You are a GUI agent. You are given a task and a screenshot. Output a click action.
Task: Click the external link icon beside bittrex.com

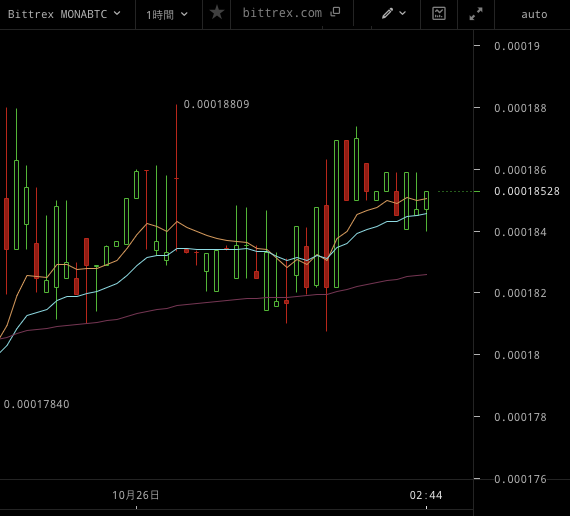pyautogui.click(x=335, y=12)
